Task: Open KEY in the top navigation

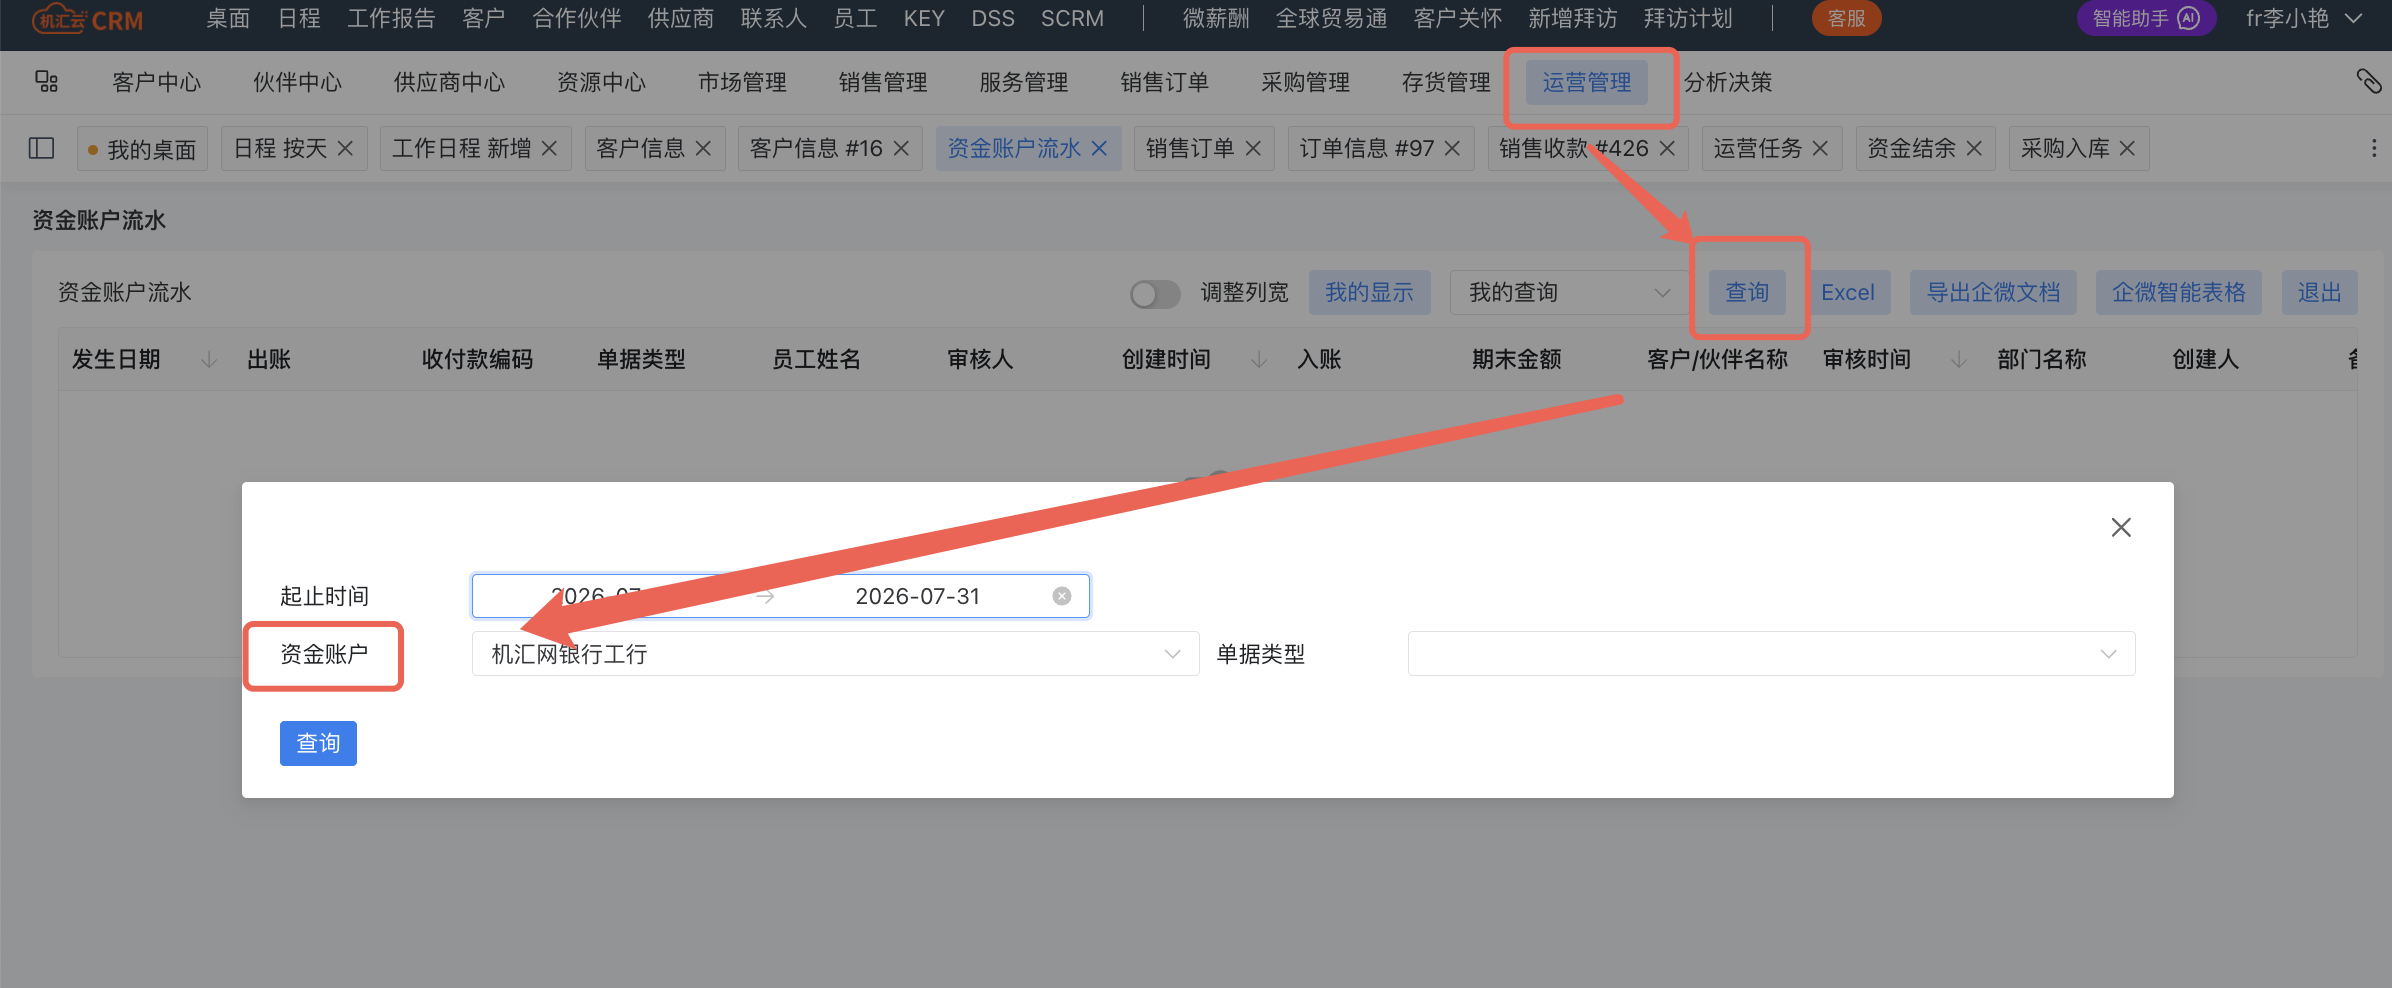Action: click(924, 18)
